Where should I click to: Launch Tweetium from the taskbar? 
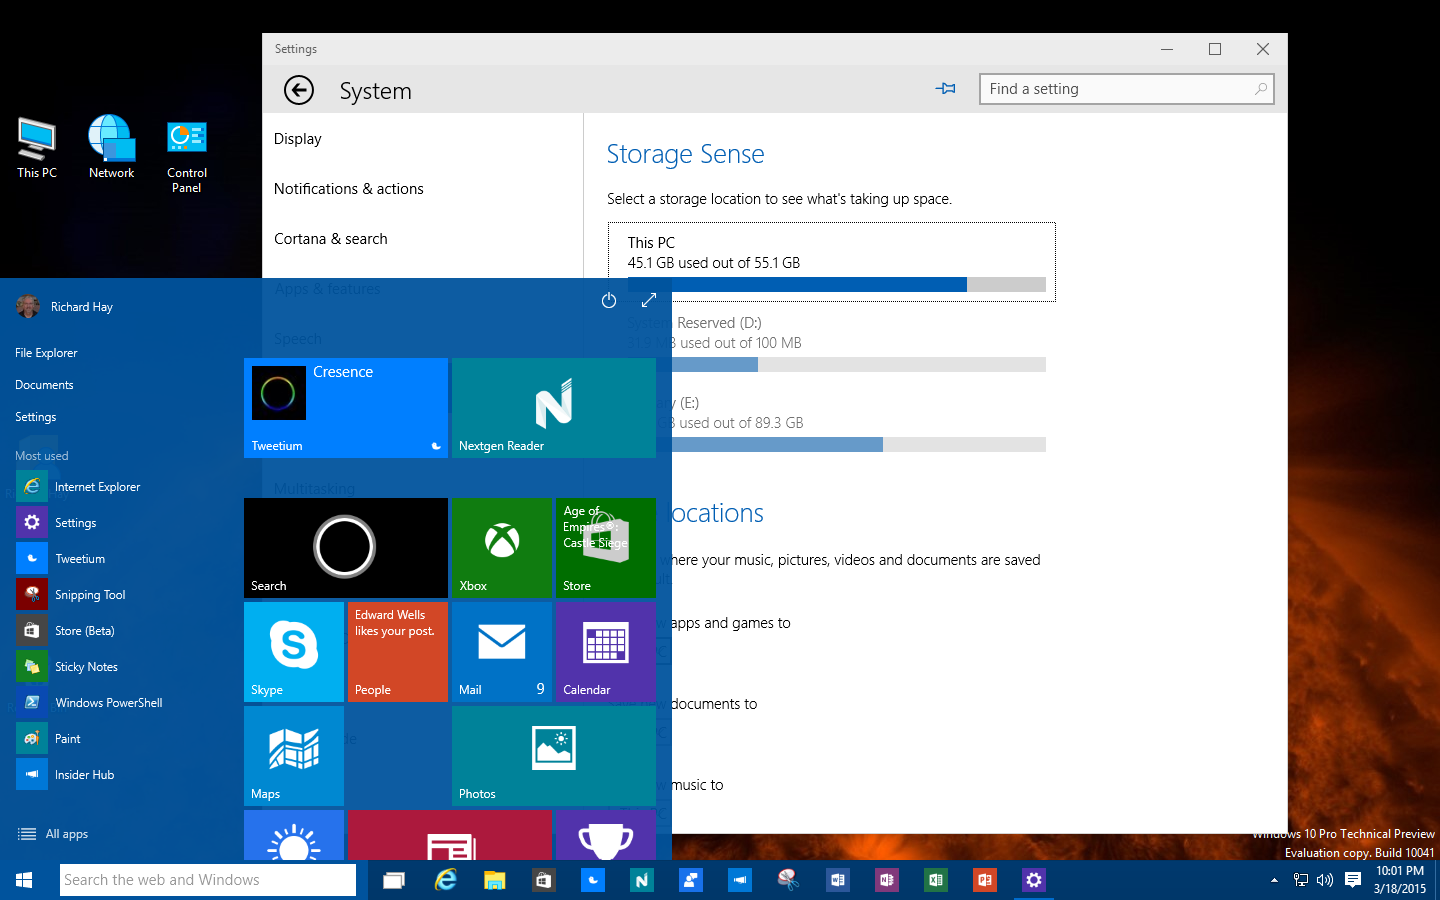point(592,880)
